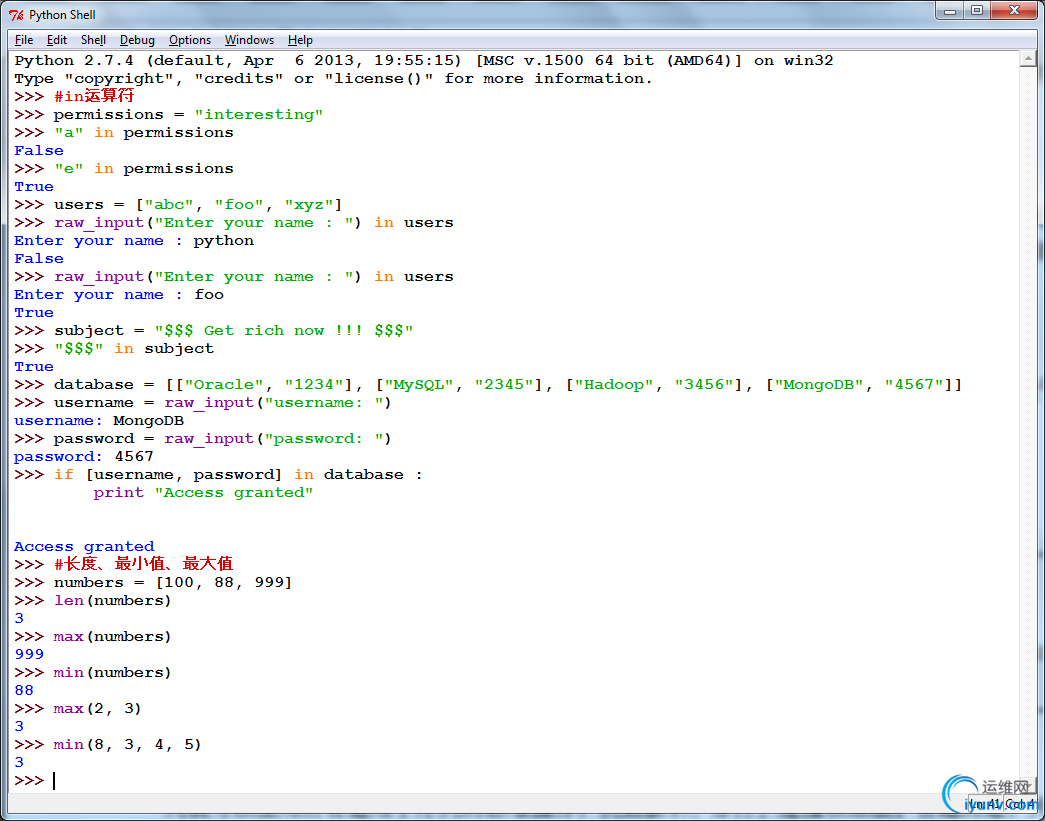This screenshot has height=821, width=1045.
Task: Click the database = [["Oracle", "1234"]... line
Action: pos(489,385)
